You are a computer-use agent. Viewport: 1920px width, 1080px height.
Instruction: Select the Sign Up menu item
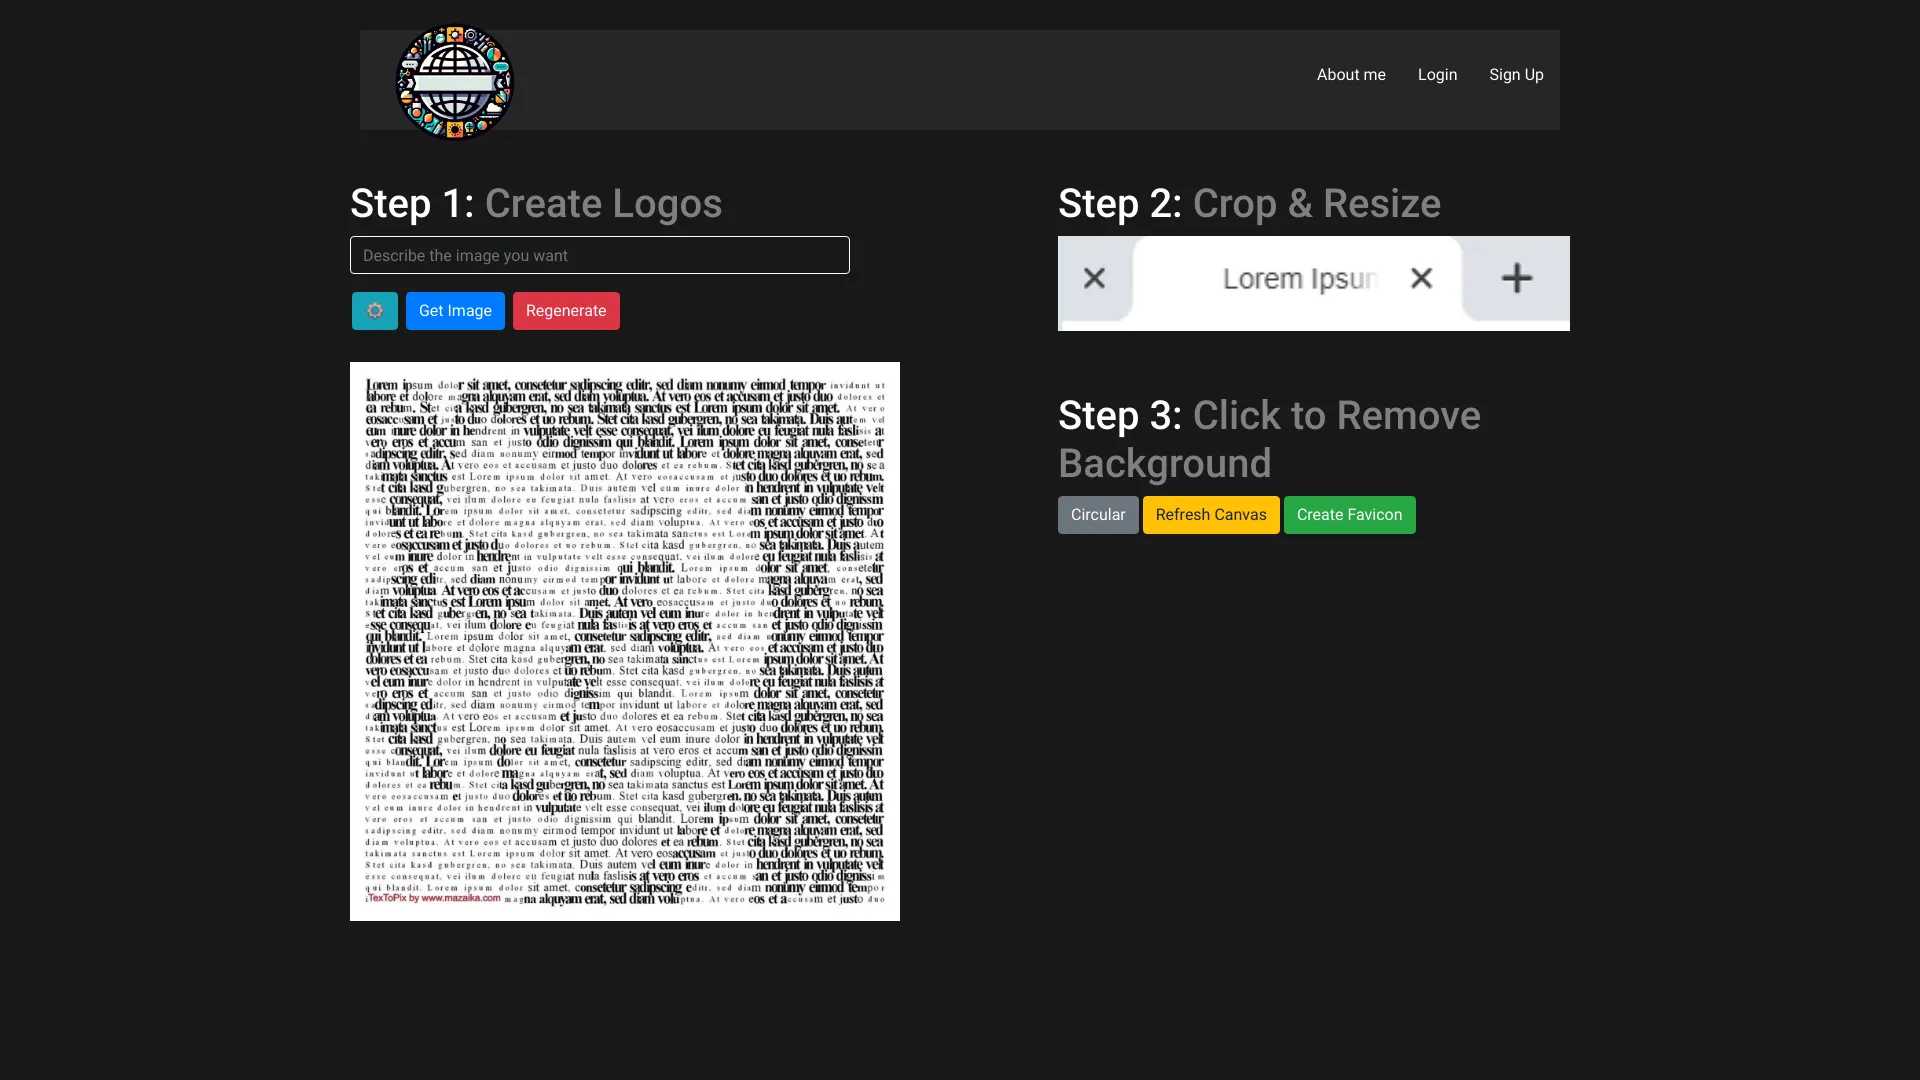[x=1515, y=74]
